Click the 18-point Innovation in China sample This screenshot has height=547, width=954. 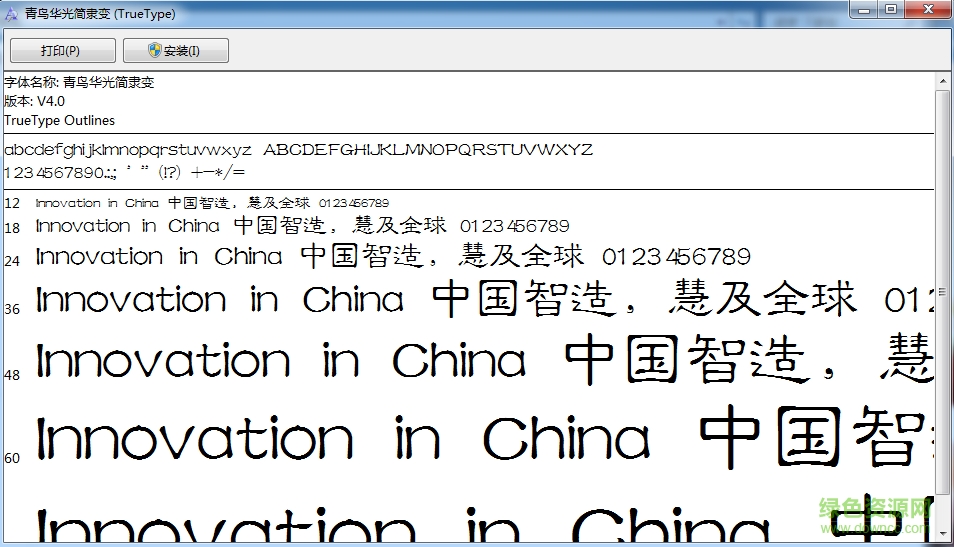click(302, 226)
